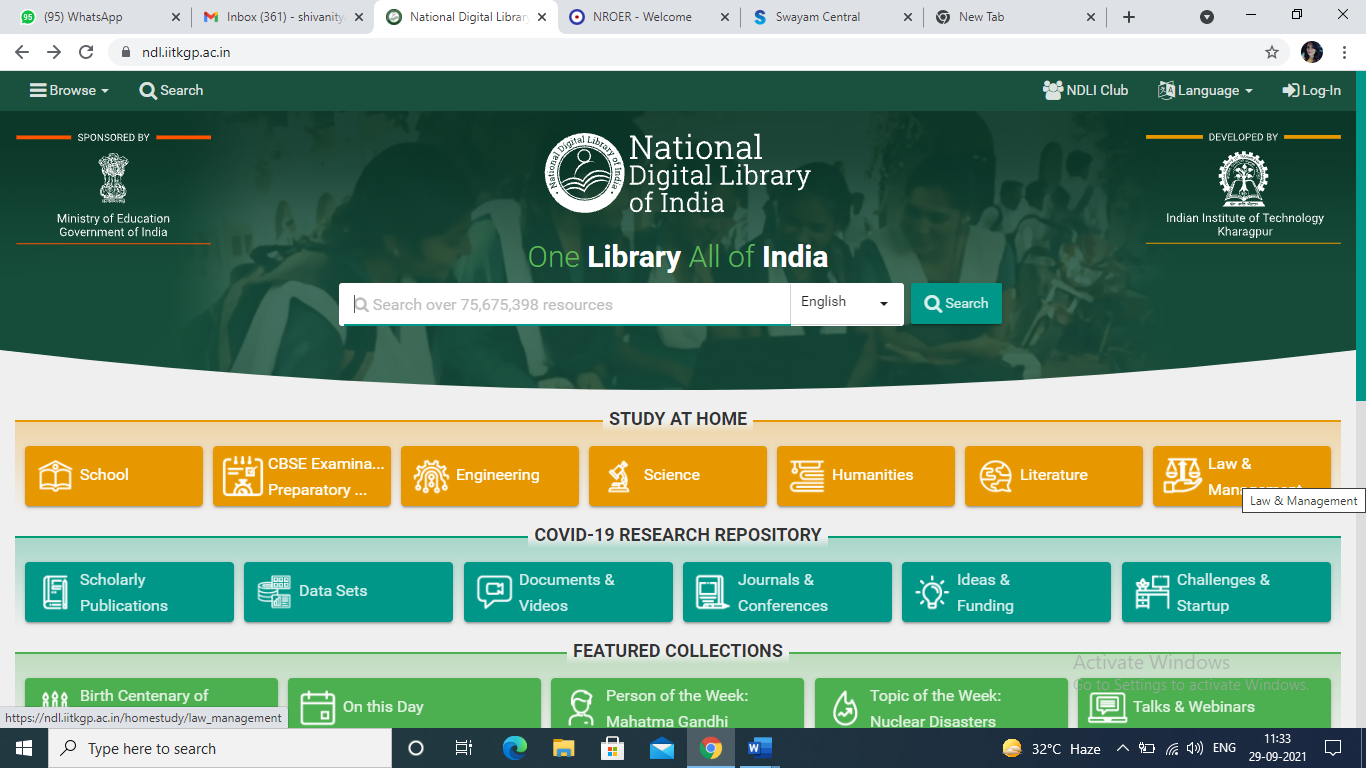Select the Literature globe icon
Viewport: 1366px width, 768px height.
pos(994,475)
